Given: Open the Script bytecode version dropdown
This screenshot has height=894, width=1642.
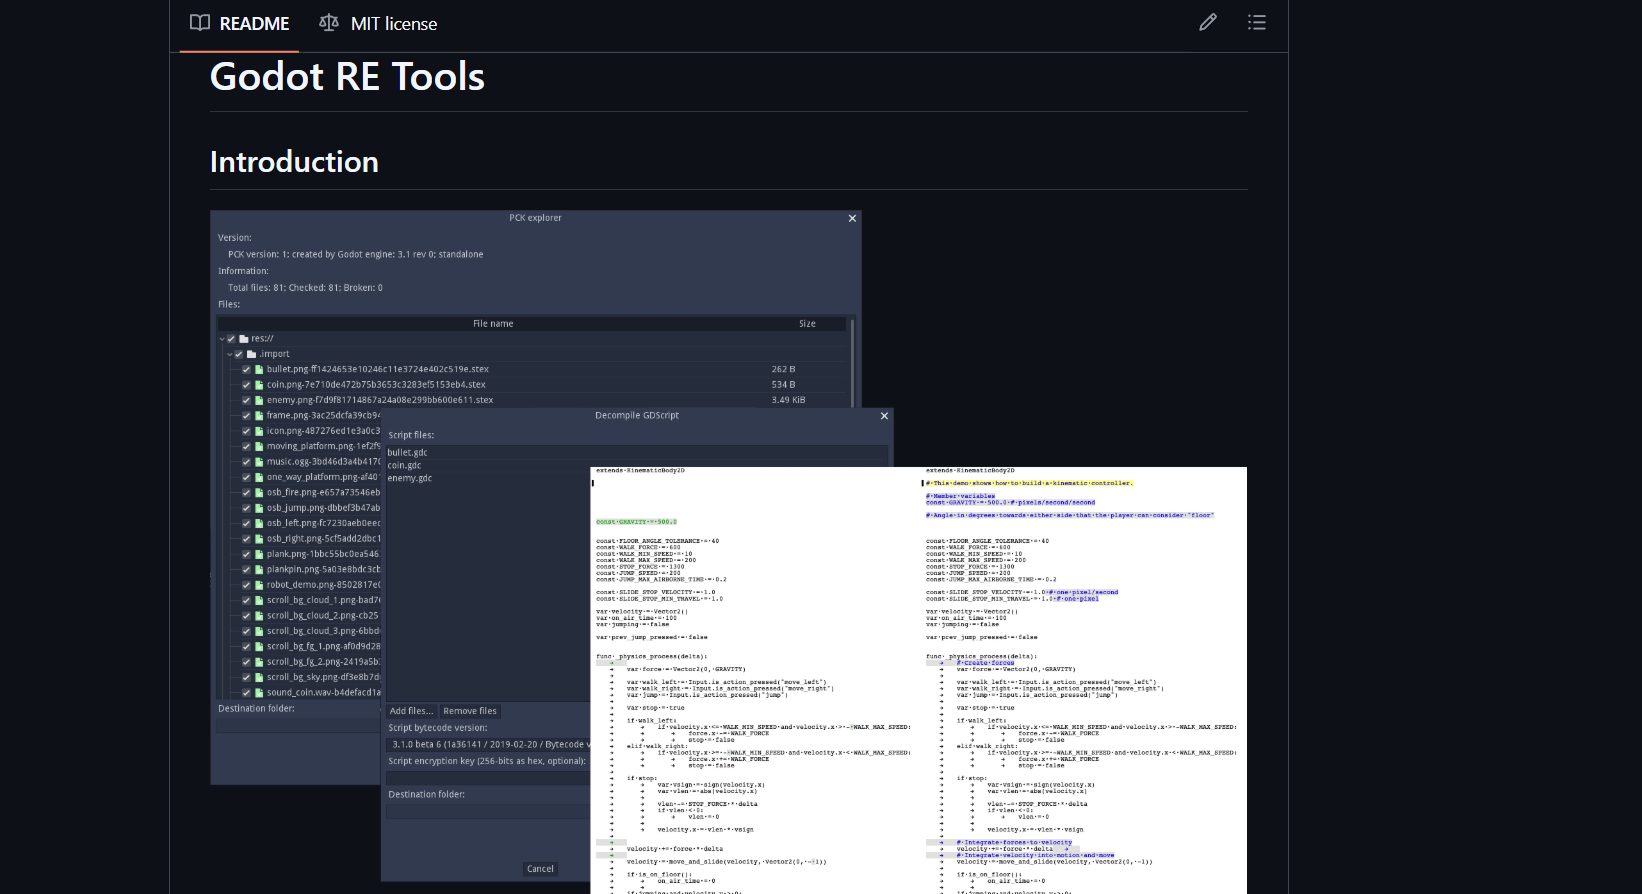Looking at the screenshot, I should pos(488,744).
